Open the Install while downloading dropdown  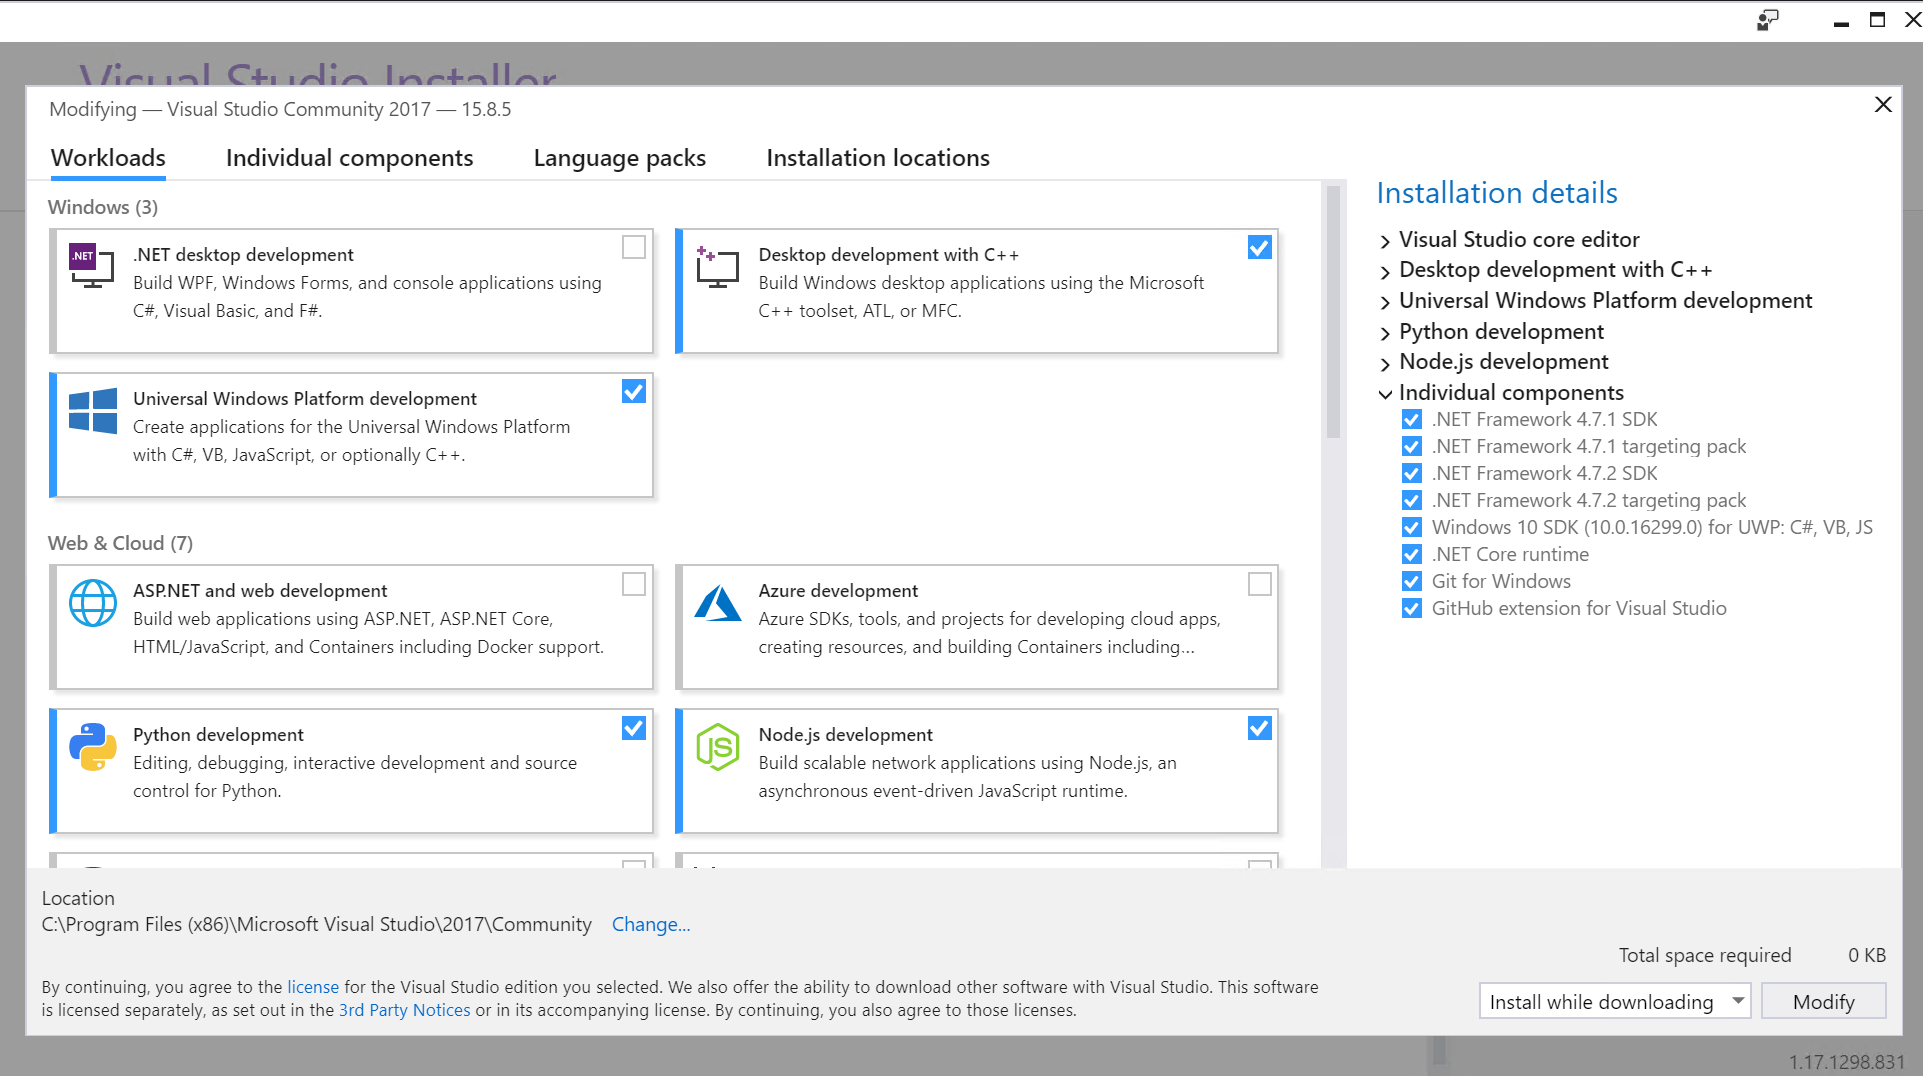click(x=1614, y=1001)
